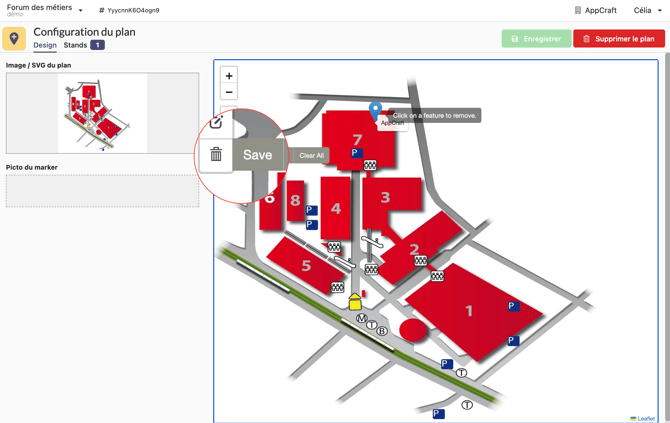Click the event ID YyycnnK6O4ogn9
Viewport: 670px width, 423px height.
[x=130, y=10]
